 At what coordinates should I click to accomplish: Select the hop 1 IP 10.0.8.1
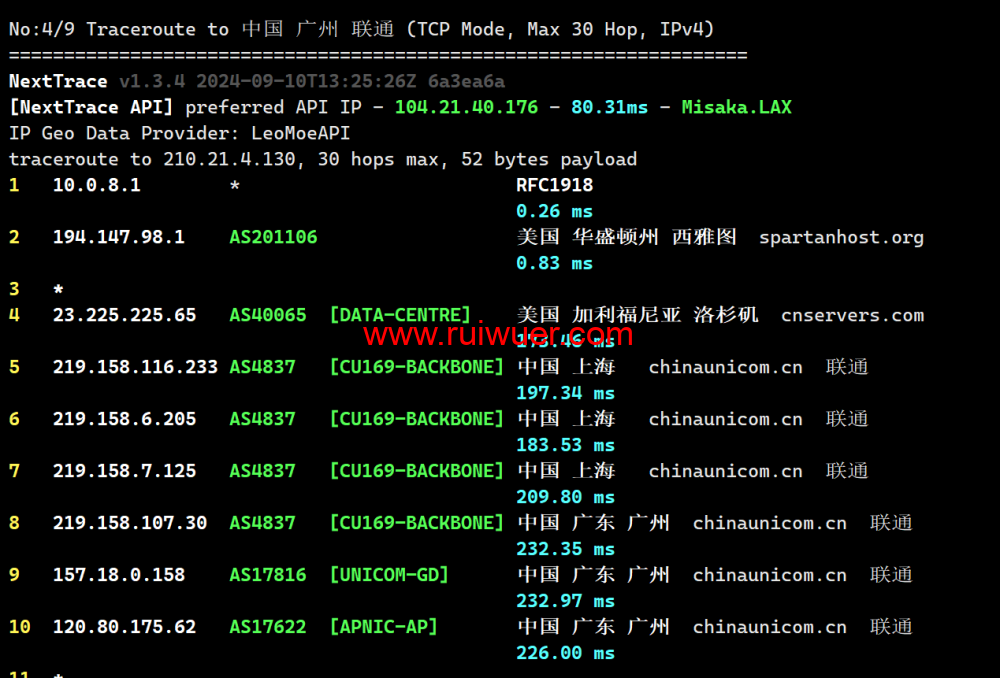pyautogui.click(x=97, y=185)
